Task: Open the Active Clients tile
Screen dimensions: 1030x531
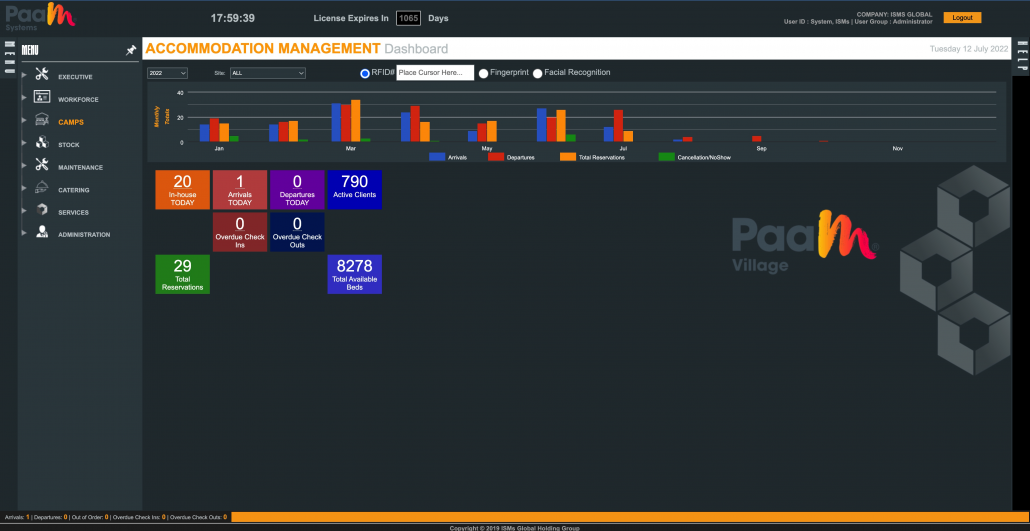Action: click(x=355, y=190)
